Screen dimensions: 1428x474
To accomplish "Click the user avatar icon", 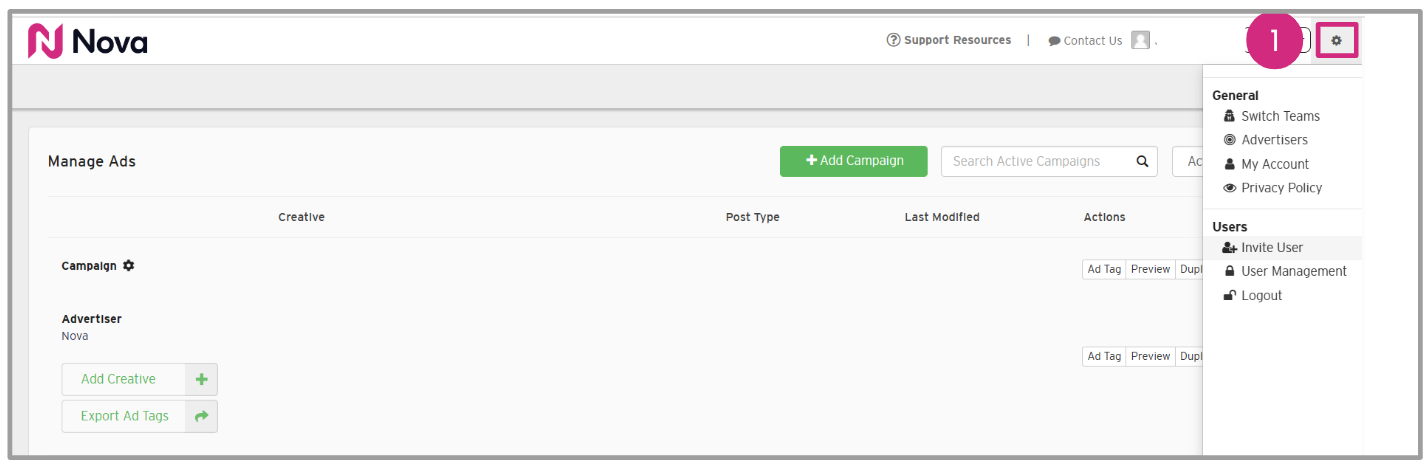I will point(1140,41).
